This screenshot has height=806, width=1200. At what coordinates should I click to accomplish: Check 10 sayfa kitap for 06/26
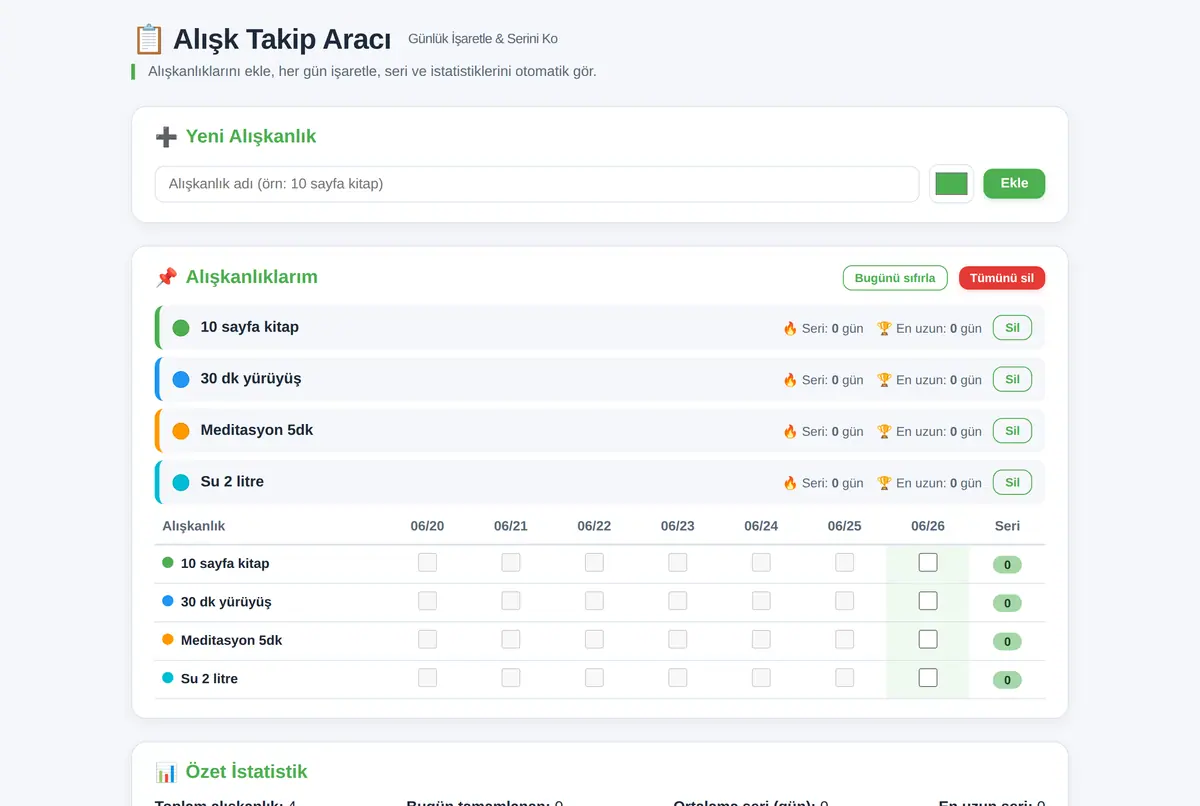(928, 562)
